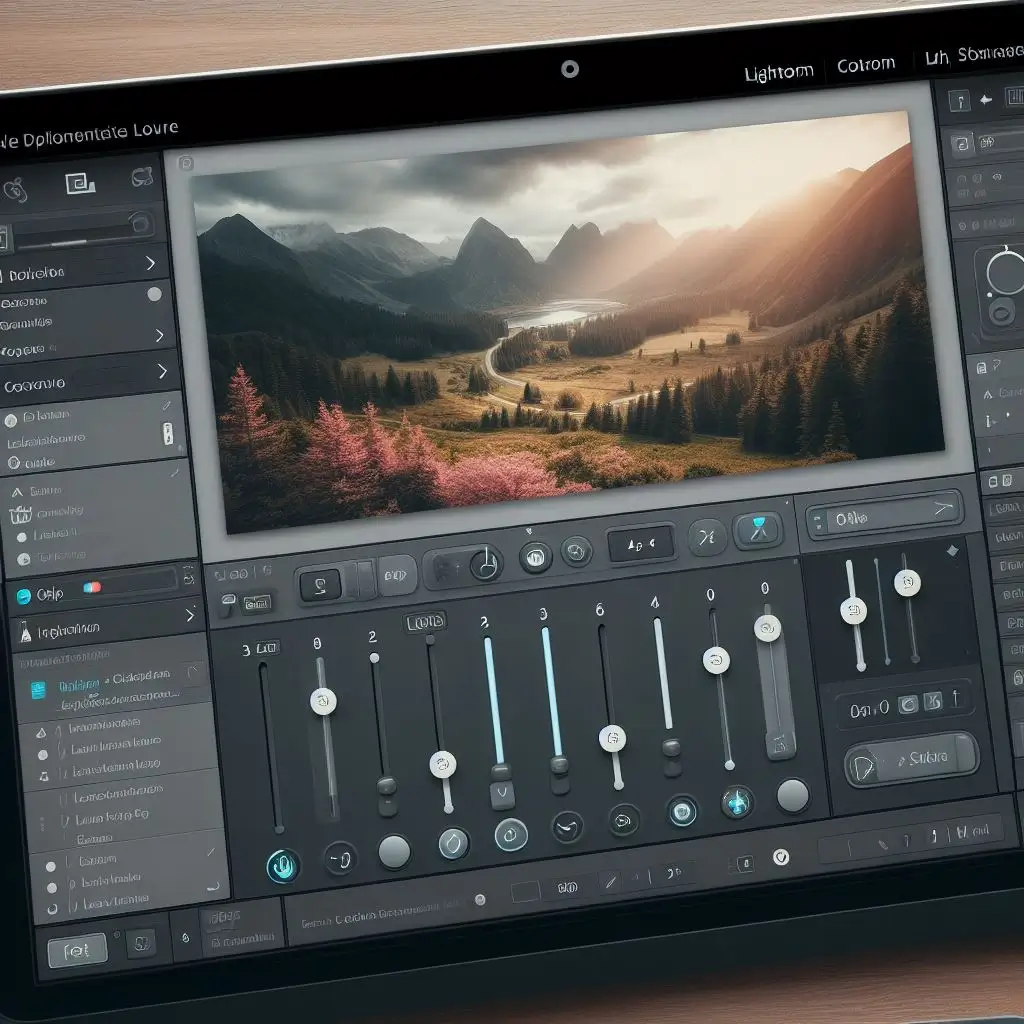1024x1024 pixels.
Task: Click the labeled button in the bottom-left corner
Action: (76, 950)
